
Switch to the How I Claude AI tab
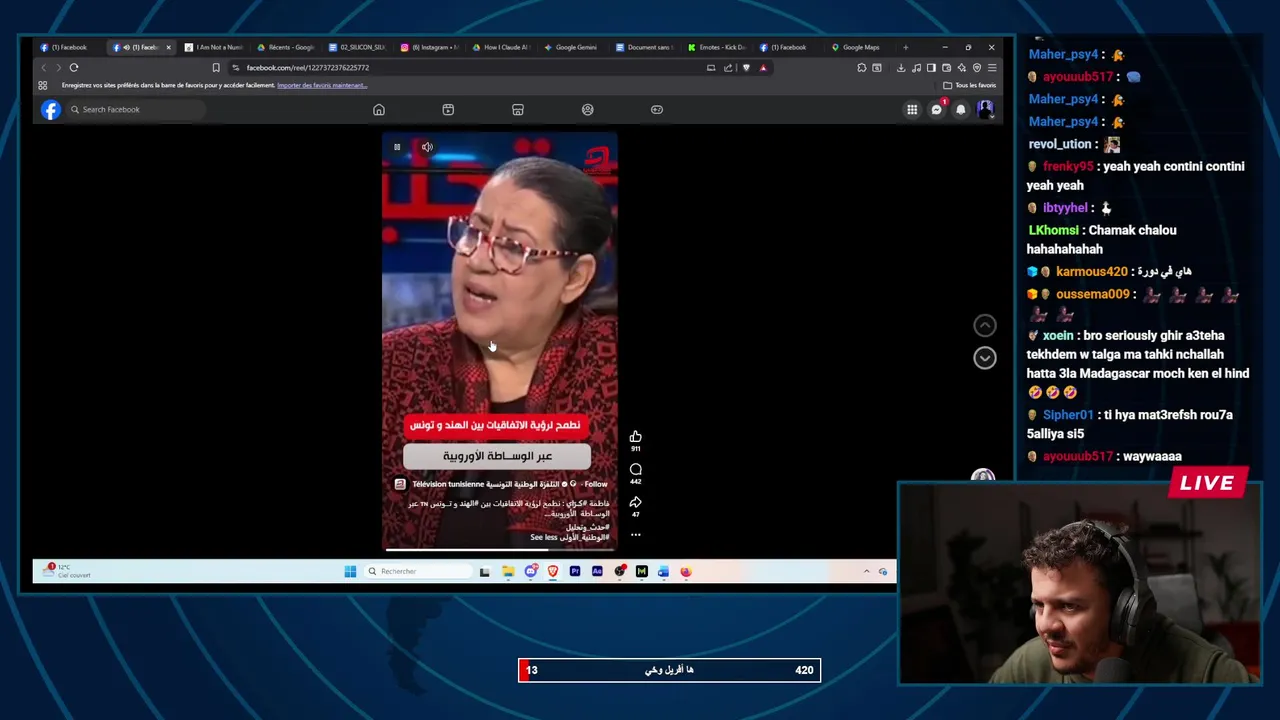click(502, 47)
